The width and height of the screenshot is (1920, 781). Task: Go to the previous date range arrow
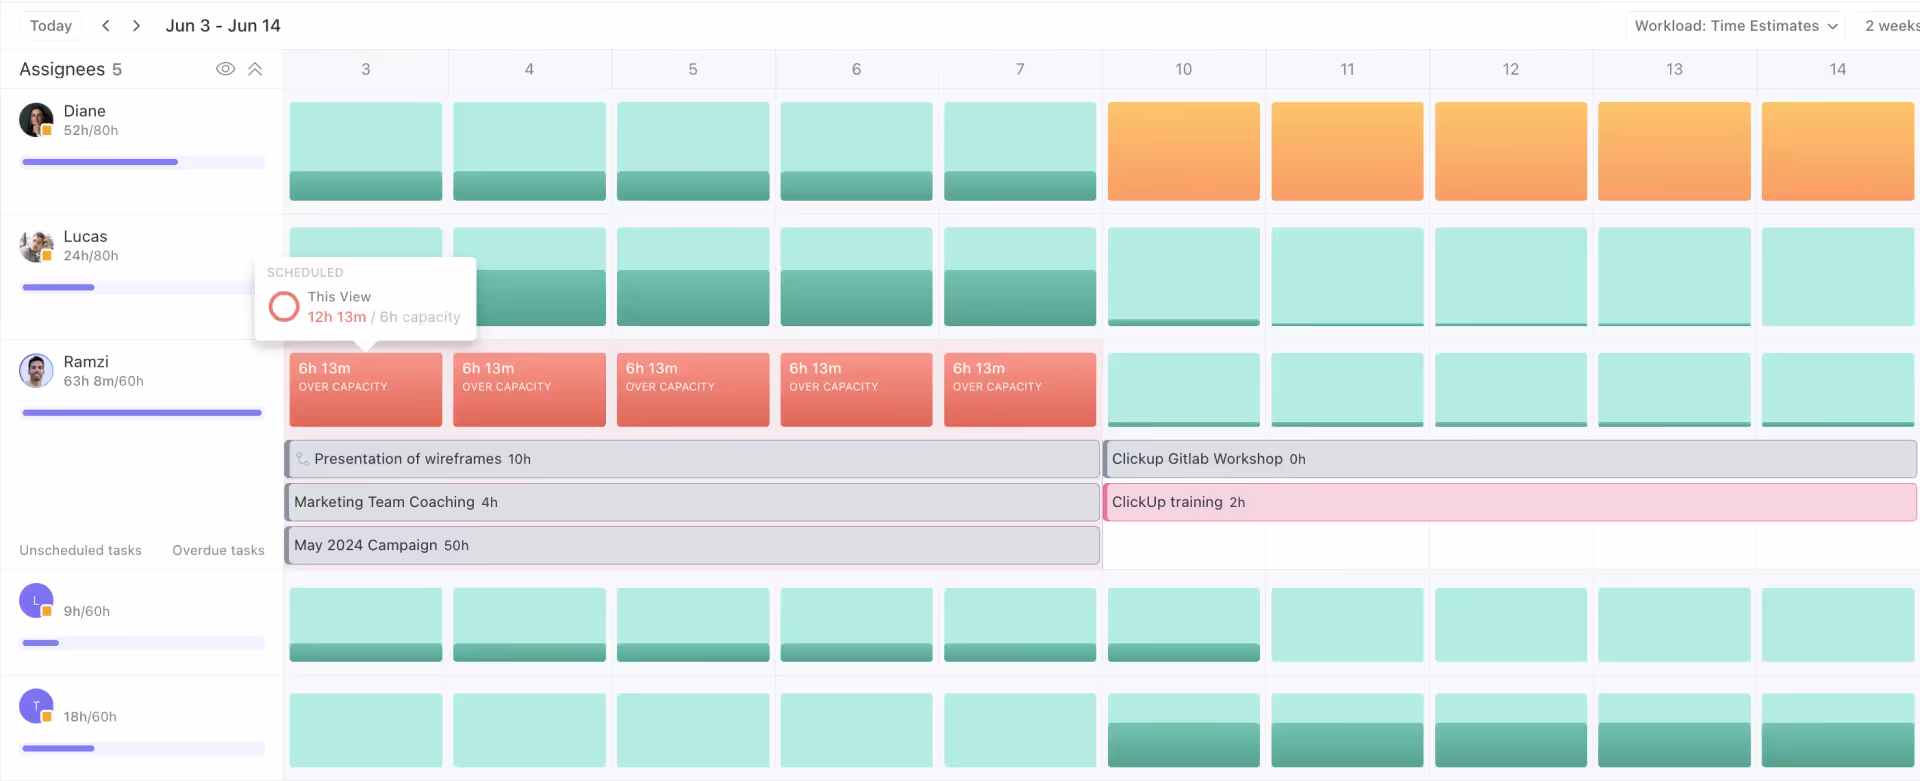click(106, 26)
